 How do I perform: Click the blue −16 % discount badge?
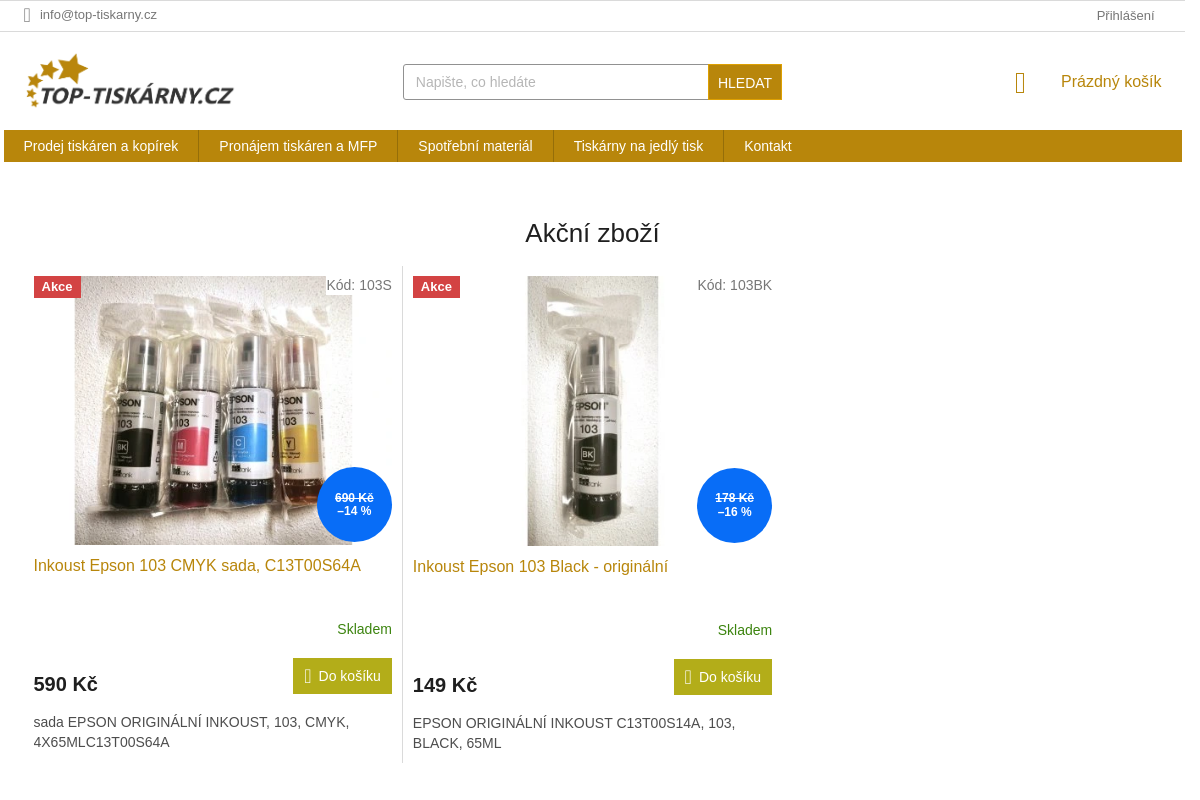click(x=734, y=505)
